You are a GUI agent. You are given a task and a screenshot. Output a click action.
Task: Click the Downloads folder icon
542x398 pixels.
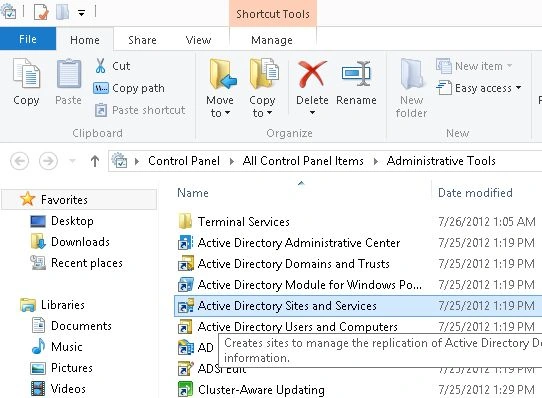pyautogui.click(x=38, y=242)
